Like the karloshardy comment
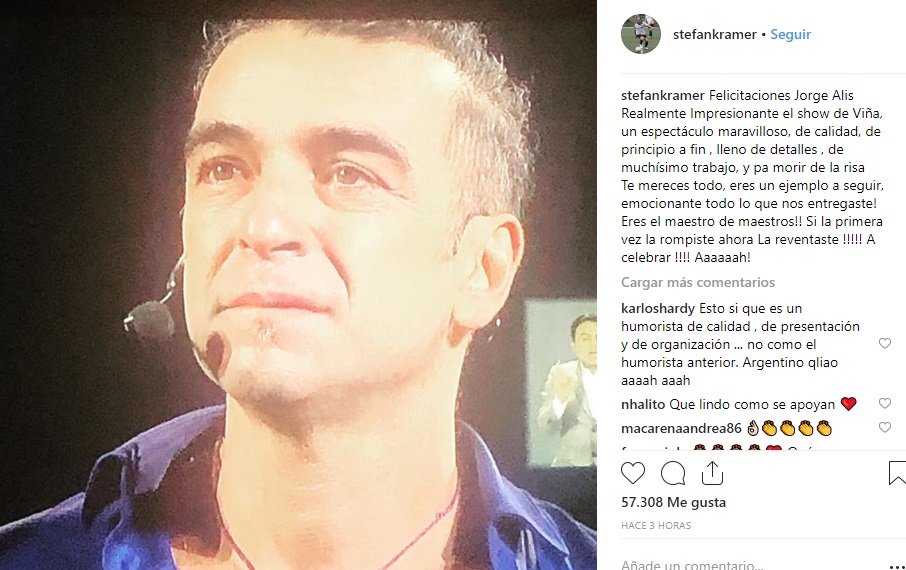This screenshot has width=906, height=570. pos(885,343)
